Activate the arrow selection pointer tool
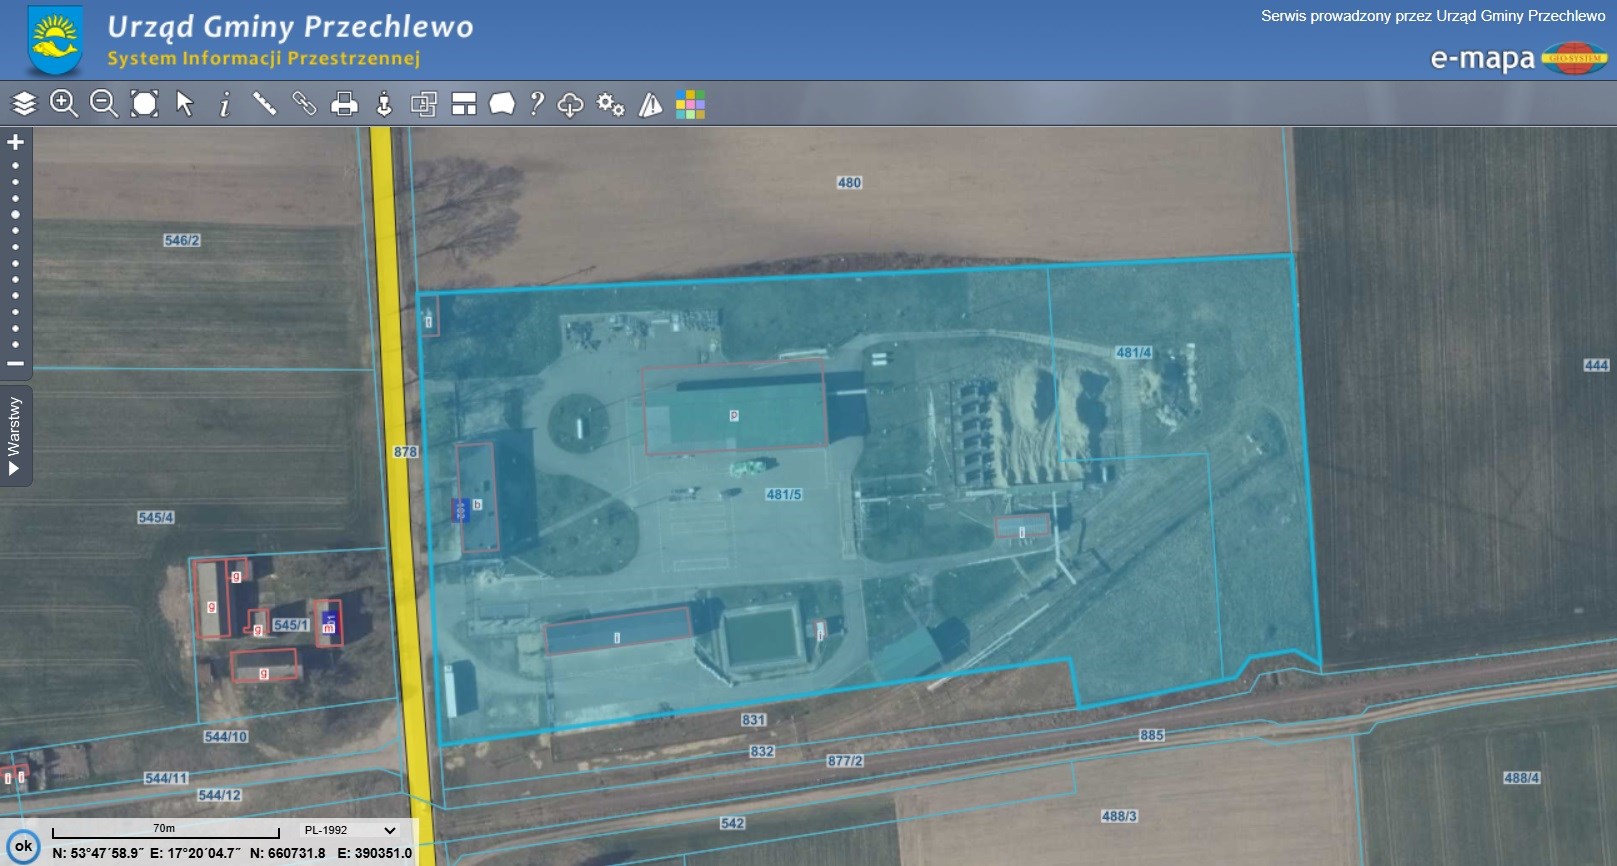Image resolution: width=1617 pixels, height=866 pixels. [185, 104]
